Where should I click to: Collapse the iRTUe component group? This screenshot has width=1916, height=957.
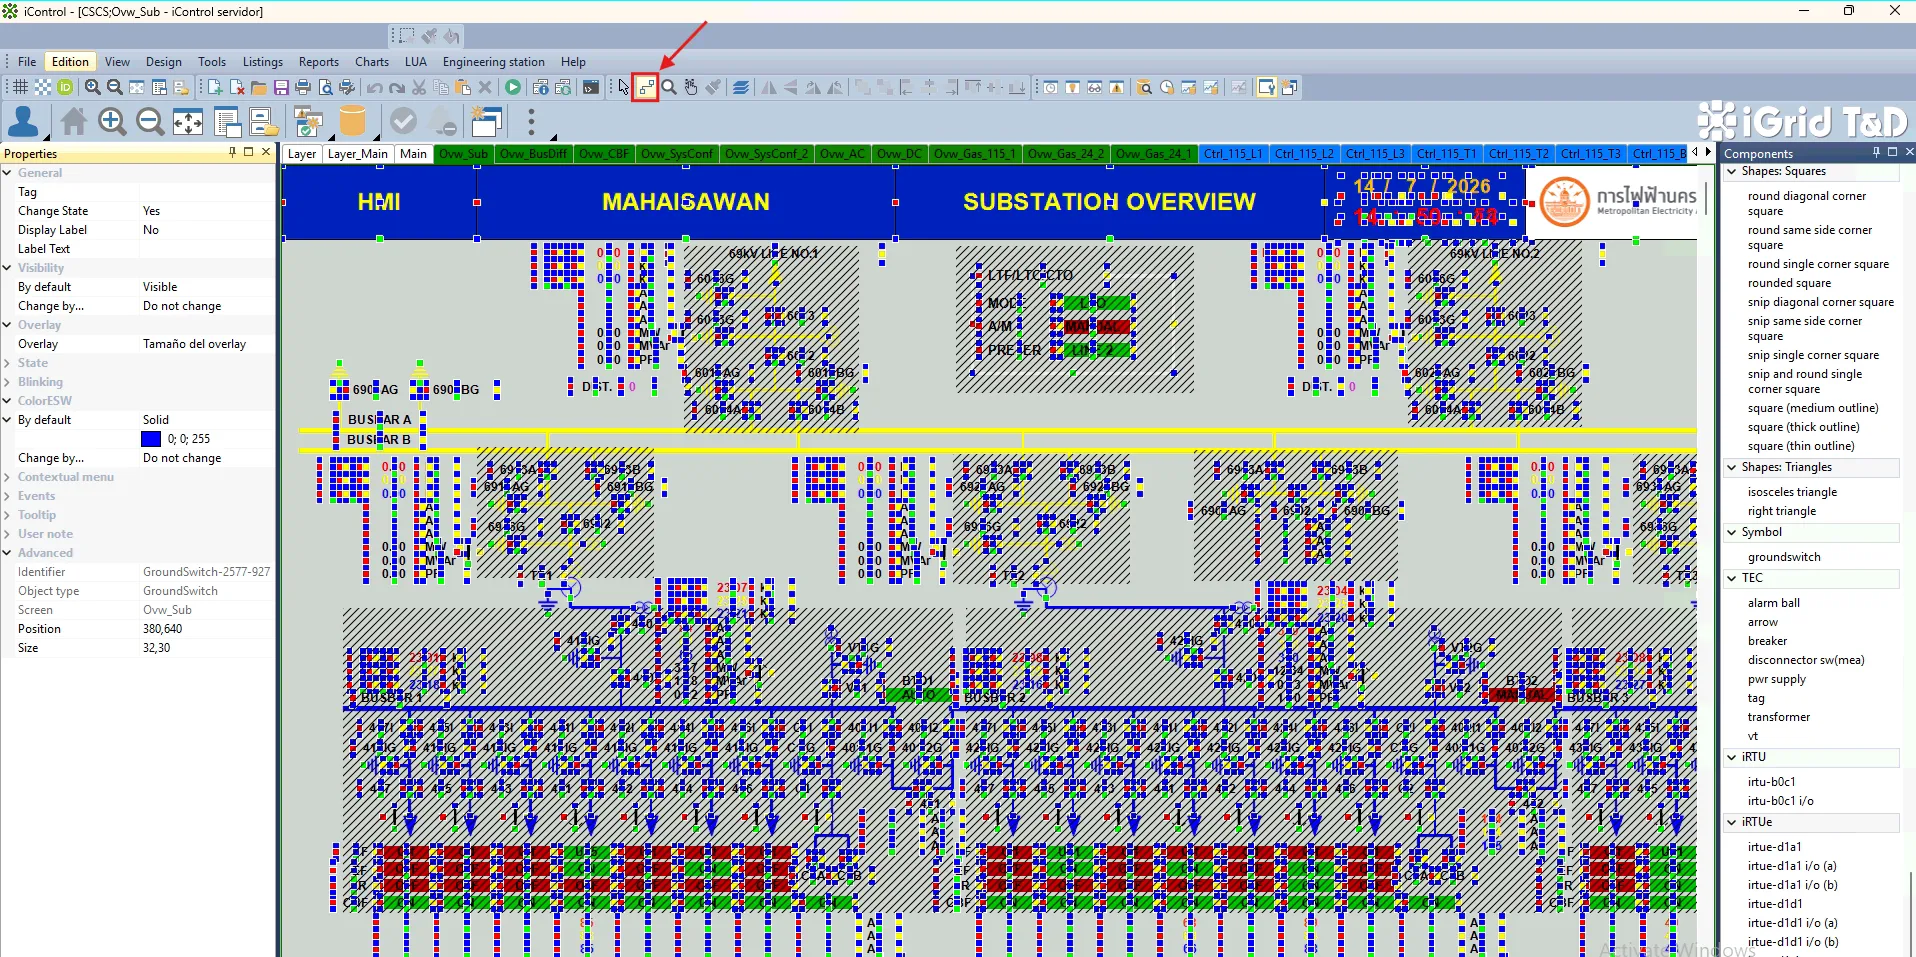coord(1732,822)
